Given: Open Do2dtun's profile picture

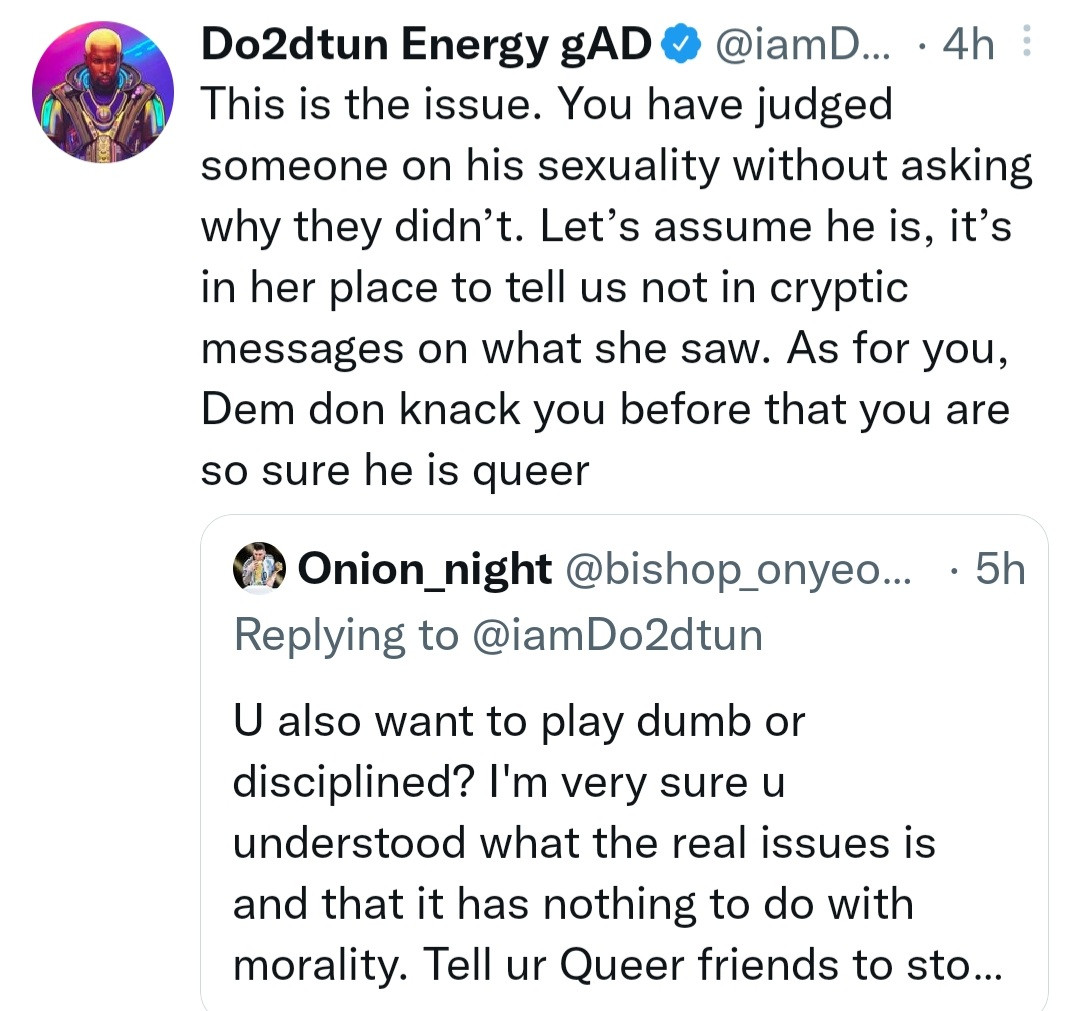Looking at the screenshot, I should 103,90.
